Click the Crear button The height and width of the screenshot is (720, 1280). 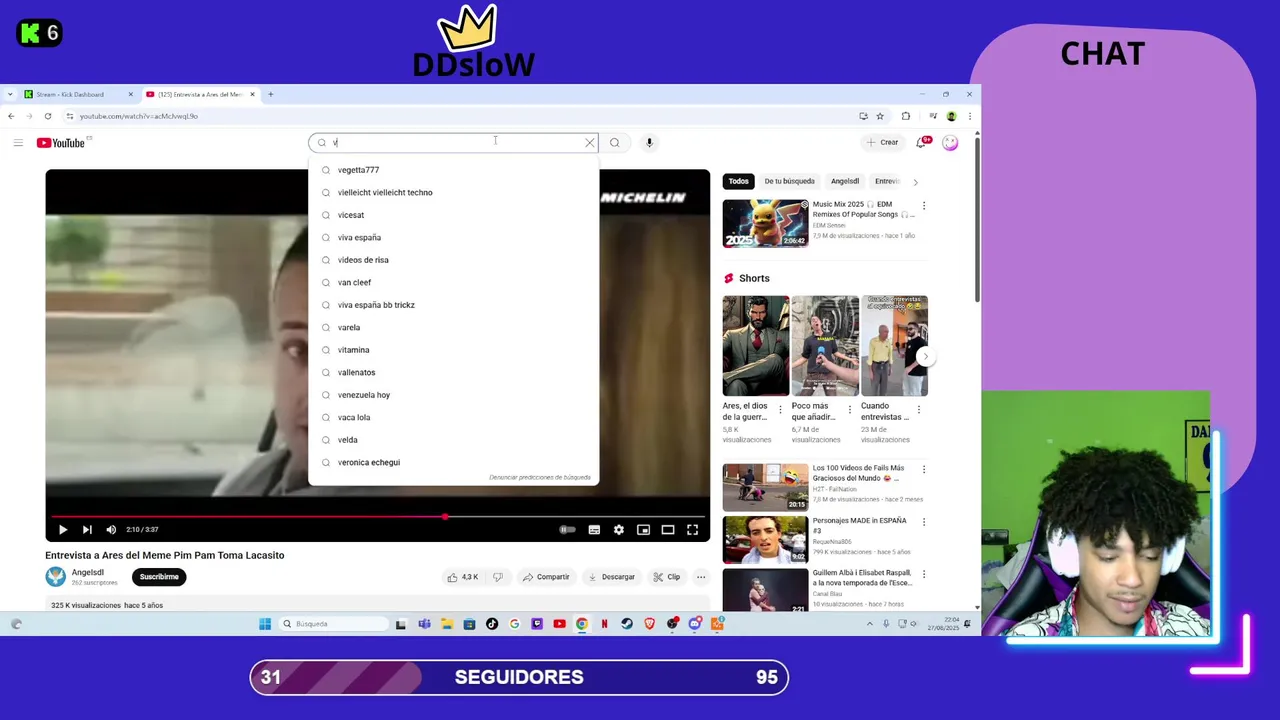point(883,142)
